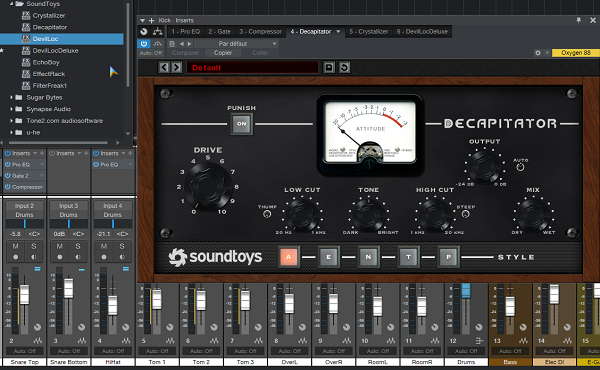Collapse the SoundToys folder

click(x=11, y=4)
